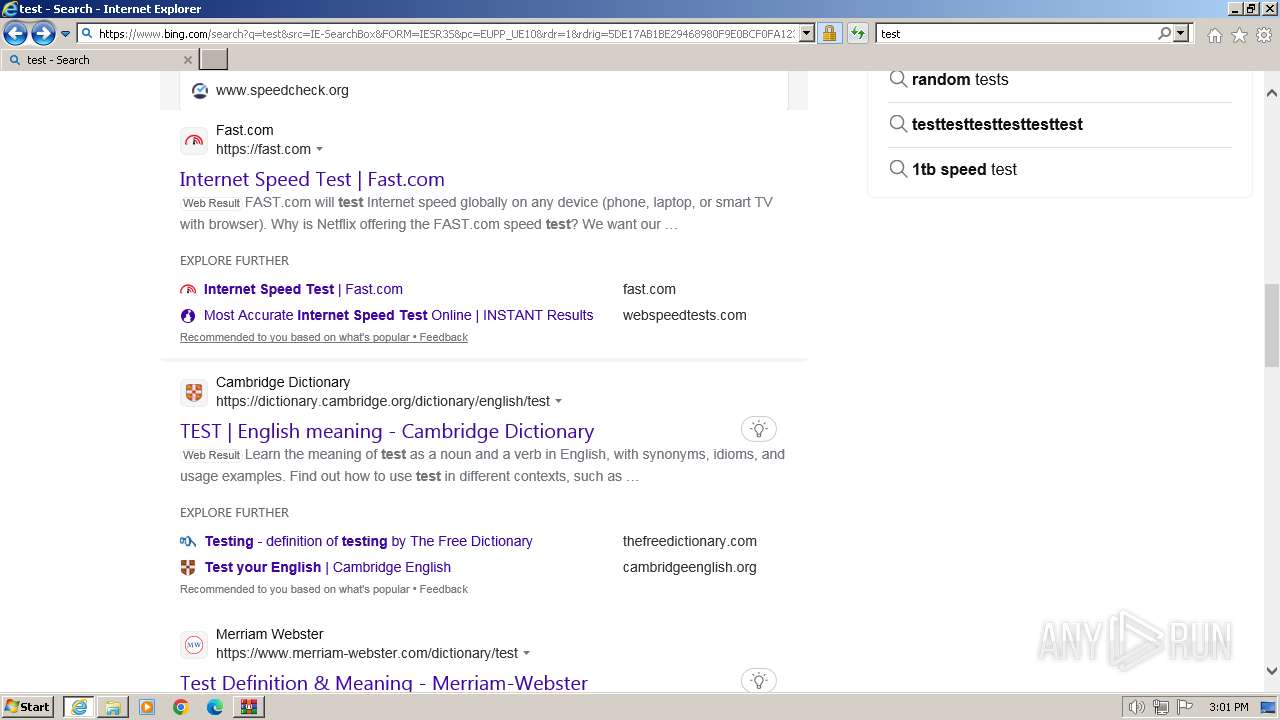Screen dimensions: 1280x720
Task: Open the Windows Start button
Action: [28, 707]
